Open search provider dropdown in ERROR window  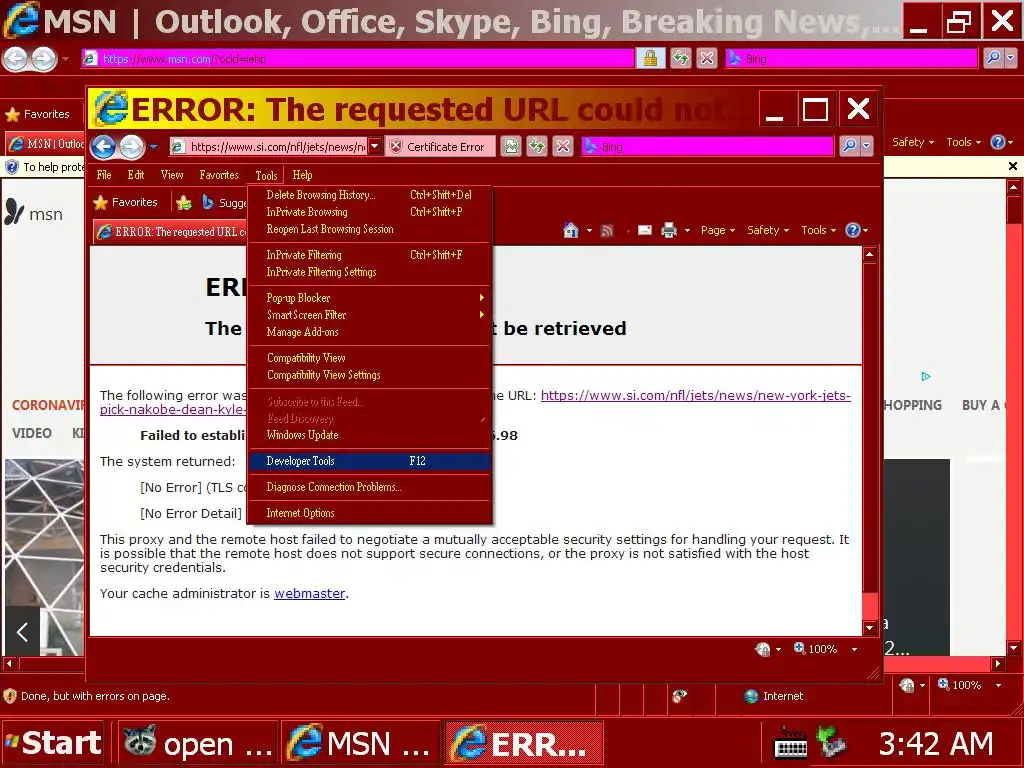point(867,146)
